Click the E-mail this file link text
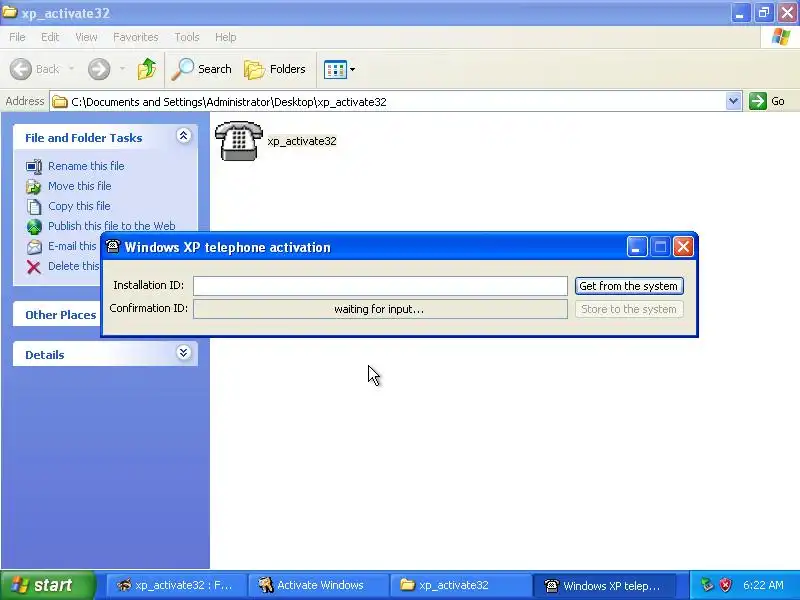 pyautogui.click(x=72, y=246)
